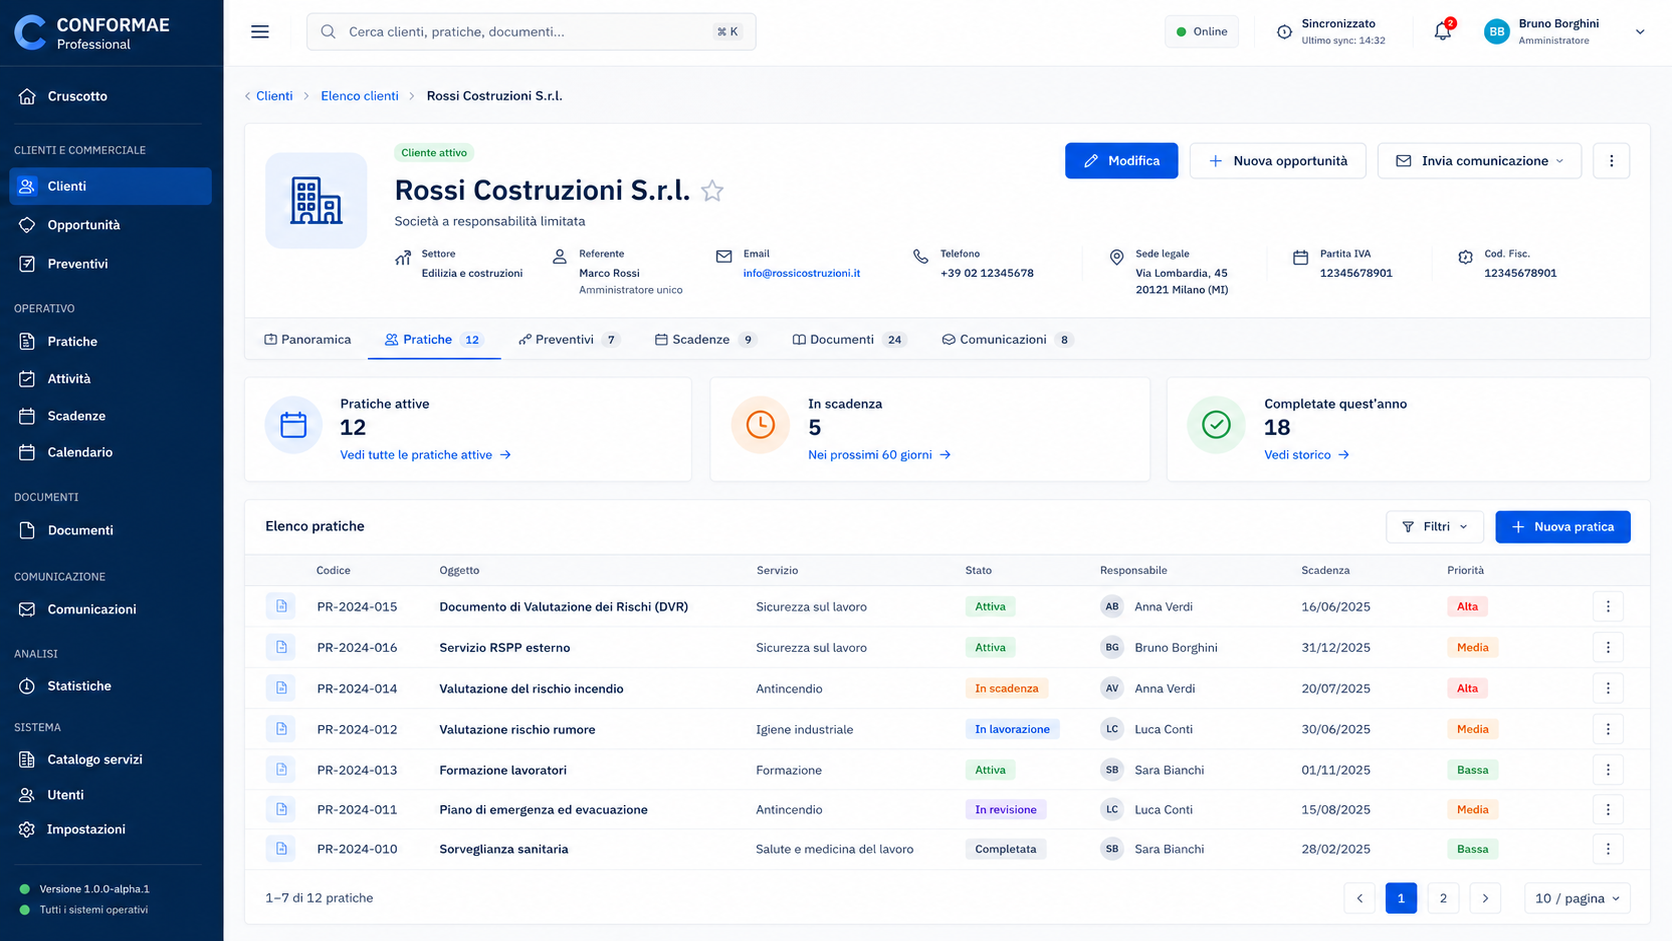Toggle favorite star for Rossi Costruzioni
Image resolution: width=1672 pixels, height=941 pixels.
(712, 191)
